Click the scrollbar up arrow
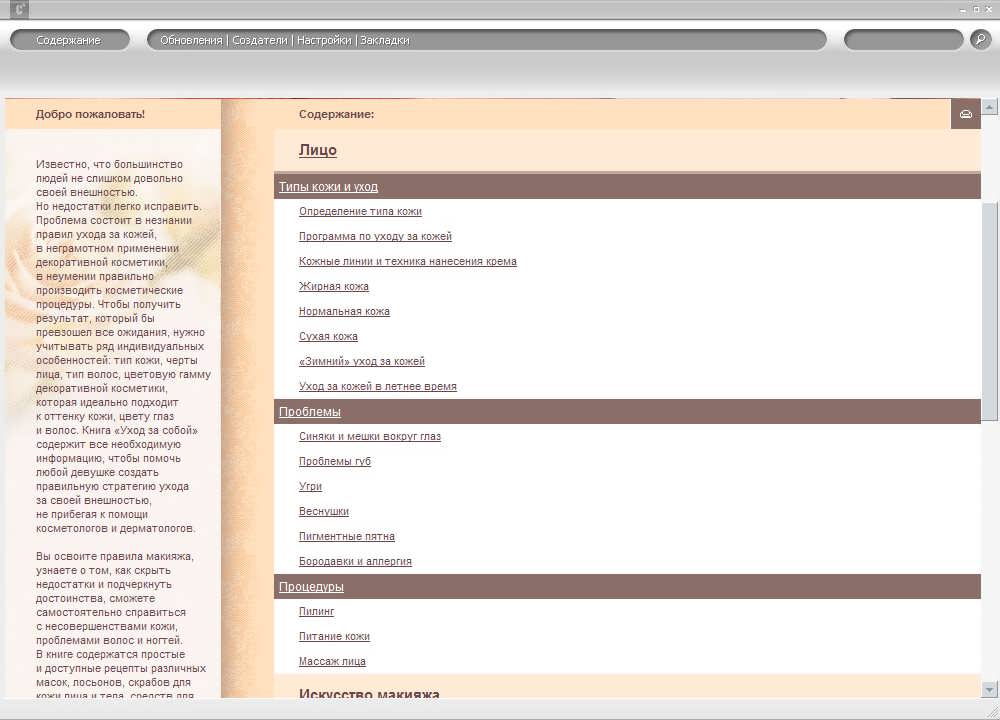The height and width of the screenshot is (720, 1000). tap(990, 107)
